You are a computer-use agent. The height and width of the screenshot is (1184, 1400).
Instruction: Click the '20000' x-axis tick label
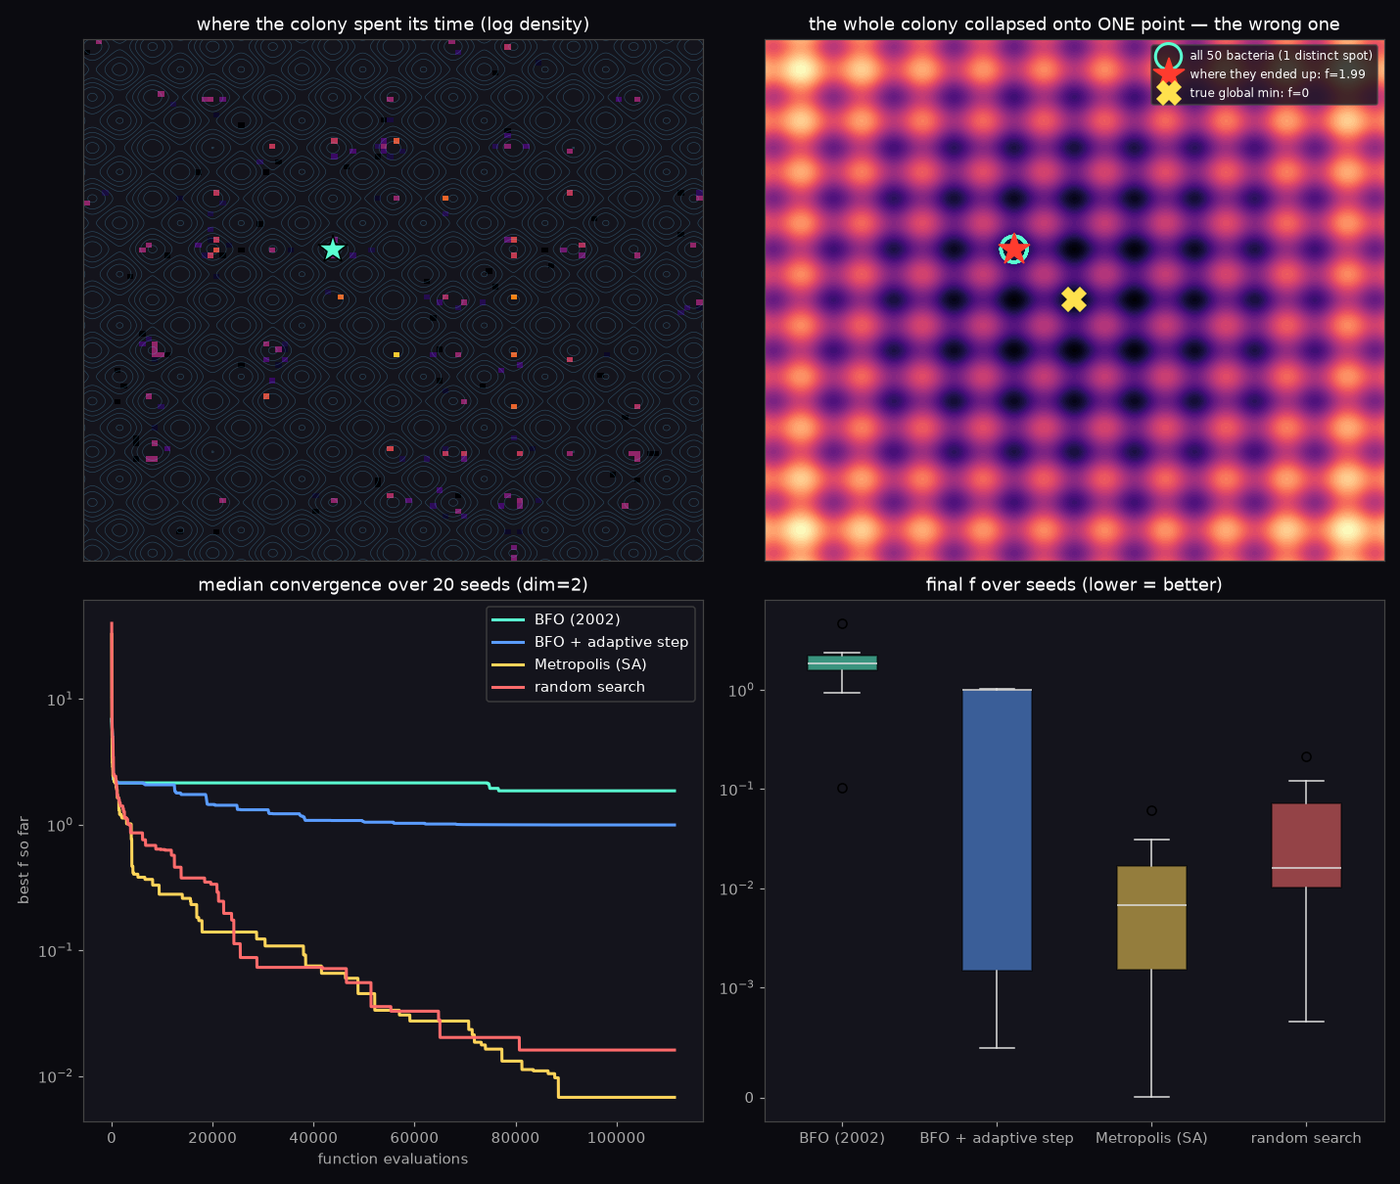coord(212,1138)
